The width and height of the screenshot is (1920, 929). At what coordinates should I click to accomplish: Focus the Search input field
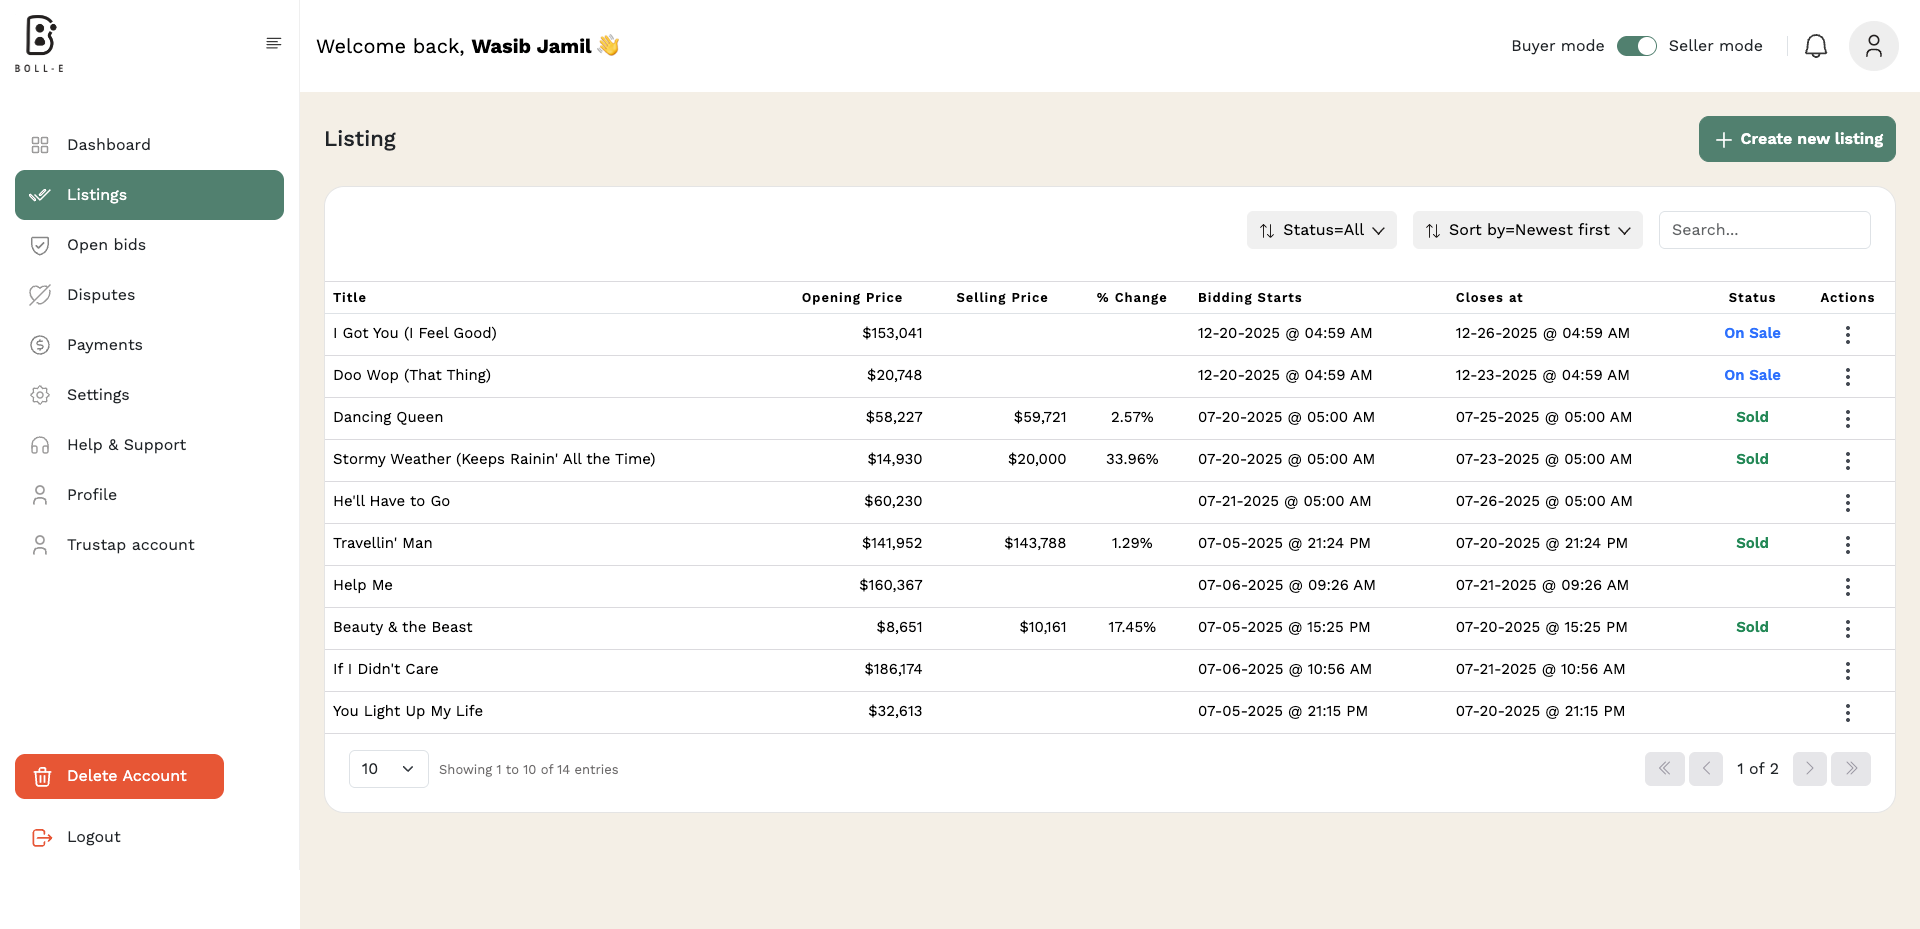click(x=1764, y=230)
